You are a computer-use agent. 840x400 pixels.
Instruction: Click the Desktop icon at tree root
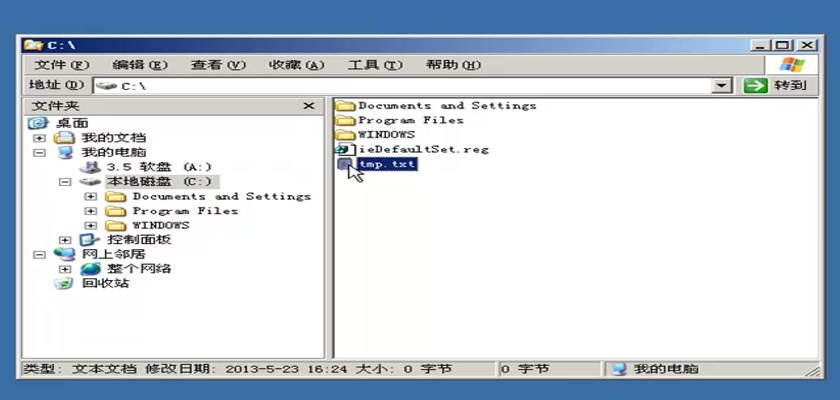tap(39, 123)
